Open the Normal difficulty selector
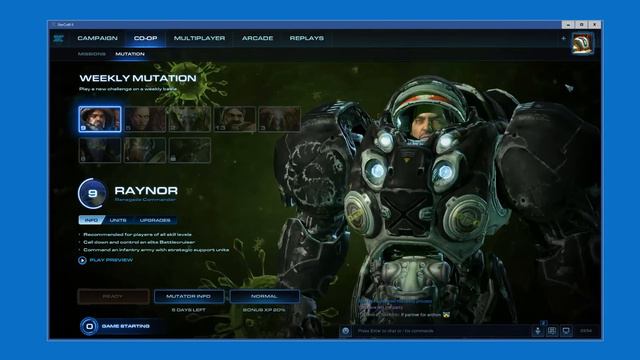Viewport: 640px width, 360px height. [264, 296]
